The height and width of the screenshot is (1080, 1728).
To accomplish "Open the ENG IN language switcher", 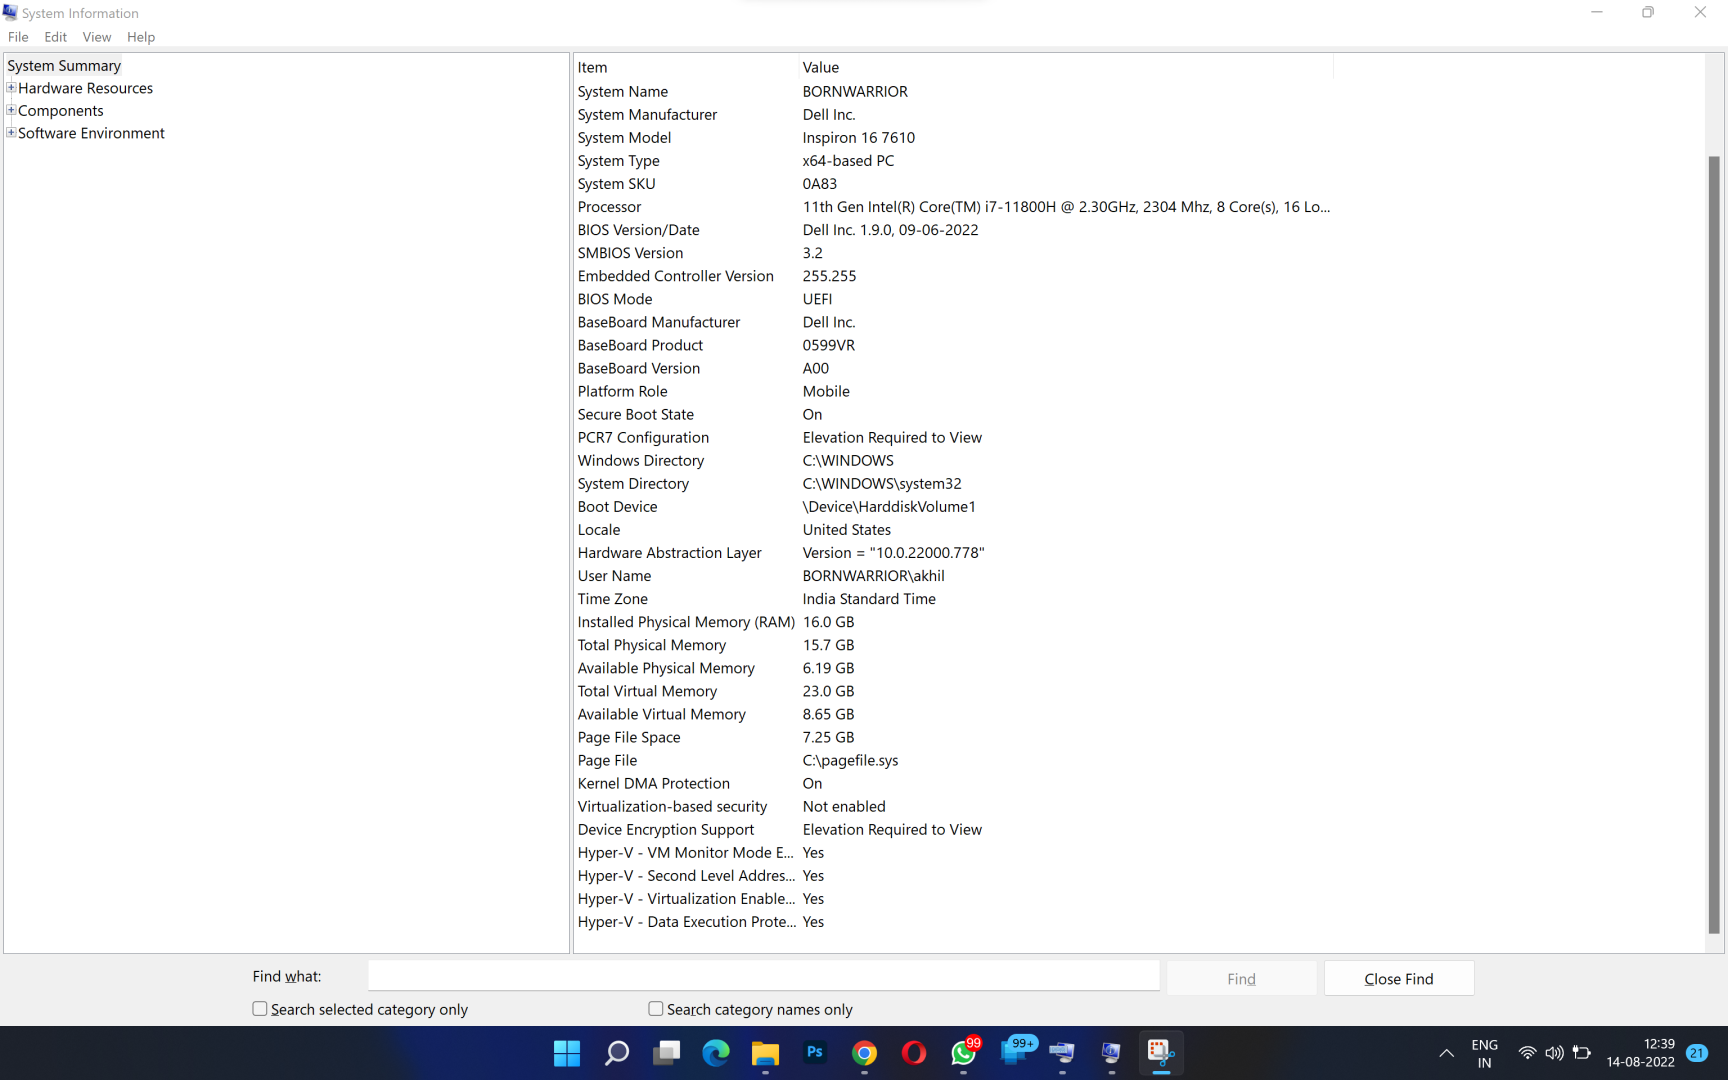I will 1485,1053.
